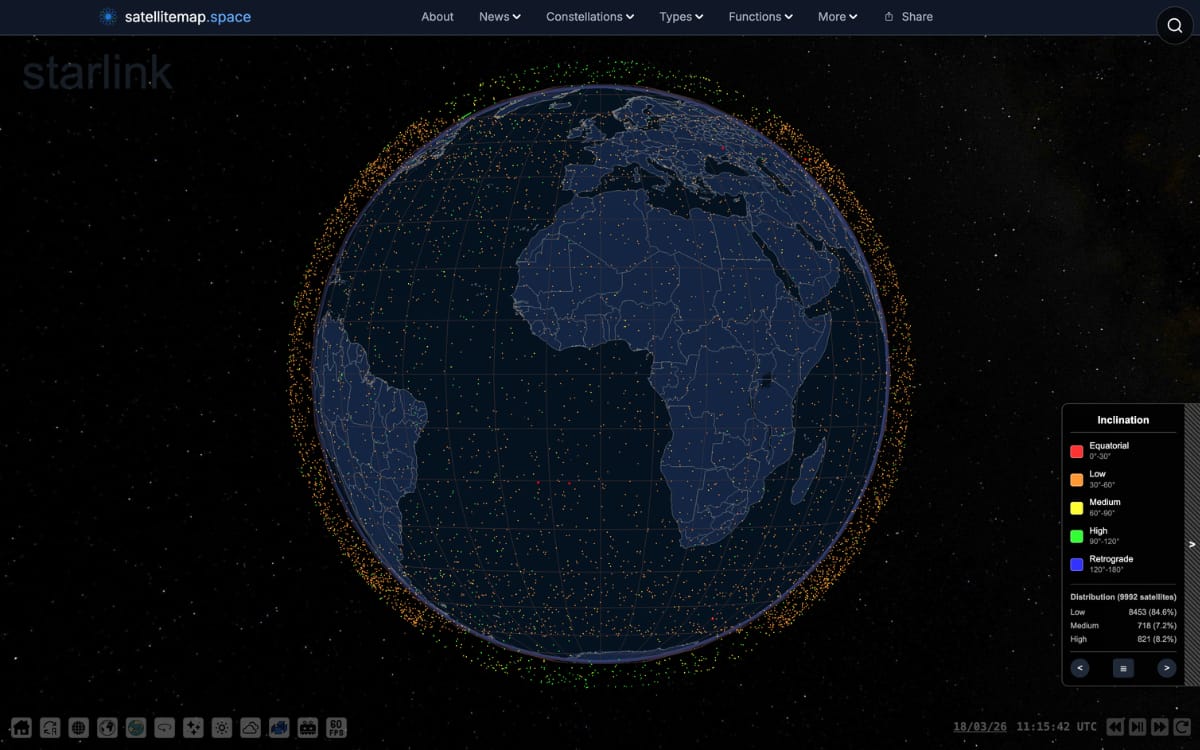Click the reset time button

click(x=1181, y=727)
